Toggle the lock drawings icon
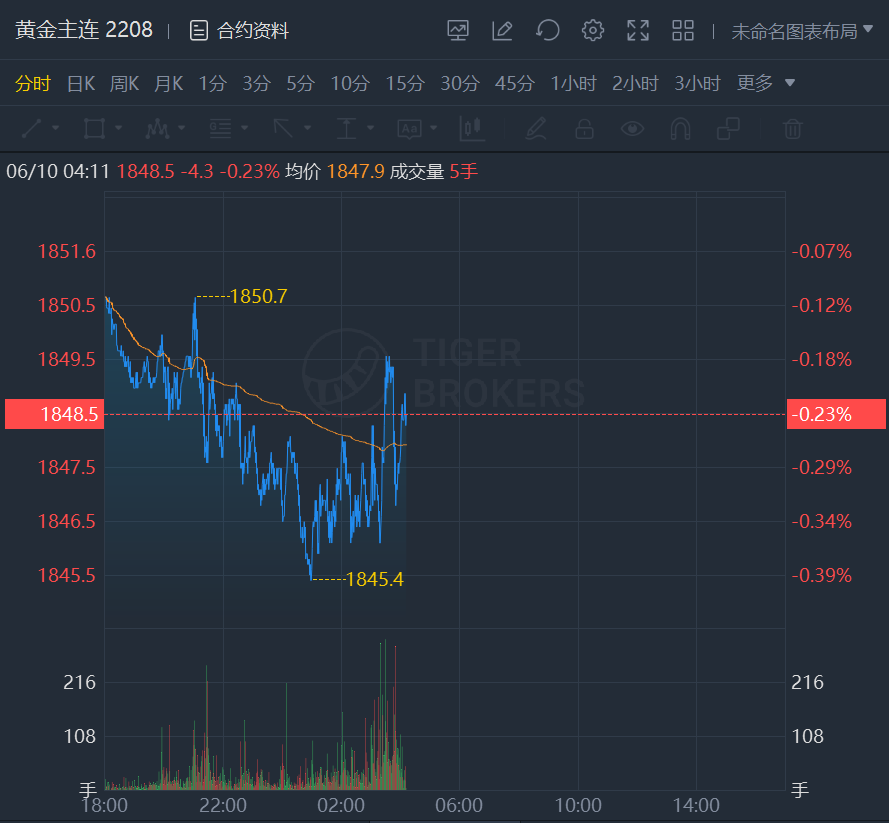The height and width of the screenshot is (823, 889). pos(584,129)
